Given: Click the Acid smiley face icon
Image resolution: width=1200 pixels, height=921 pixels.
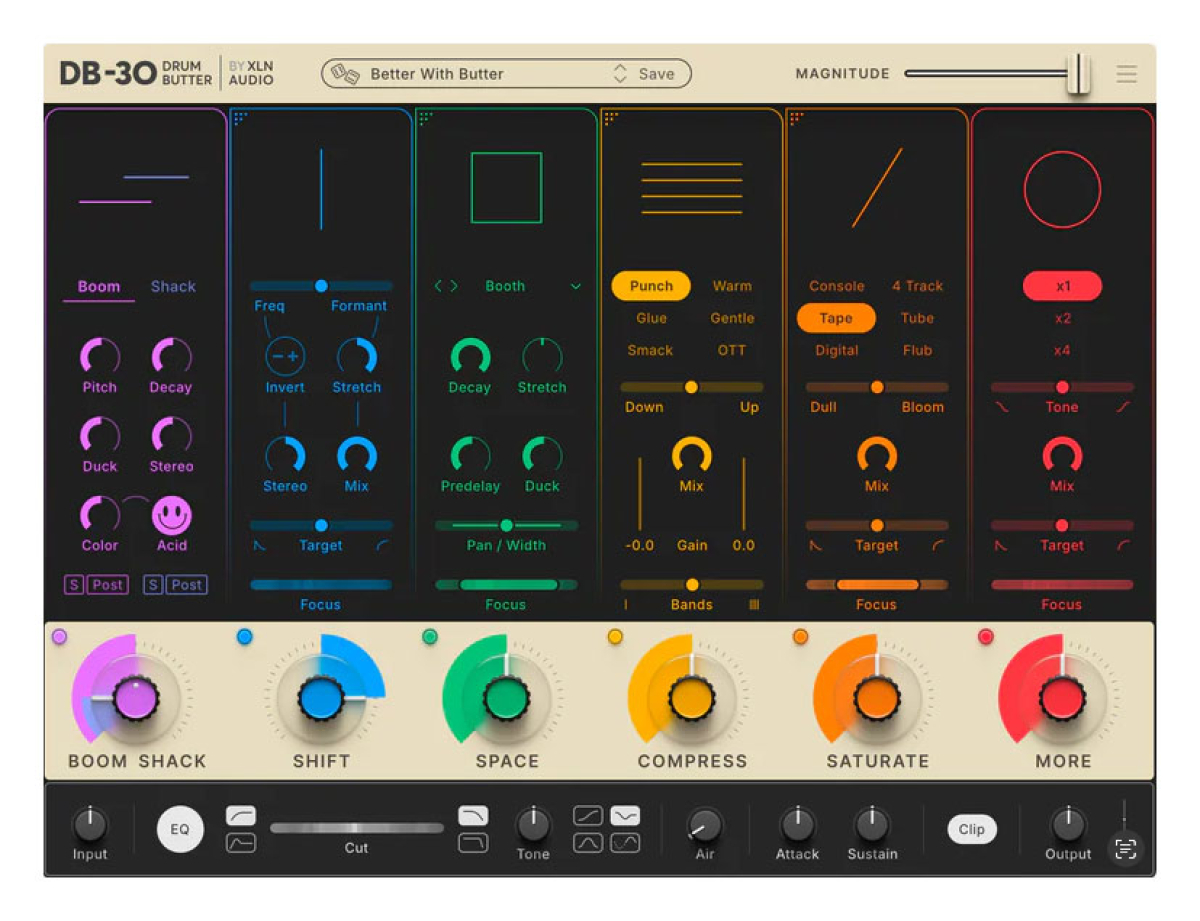Looking at the screenshot, I should tap(172, 516).
